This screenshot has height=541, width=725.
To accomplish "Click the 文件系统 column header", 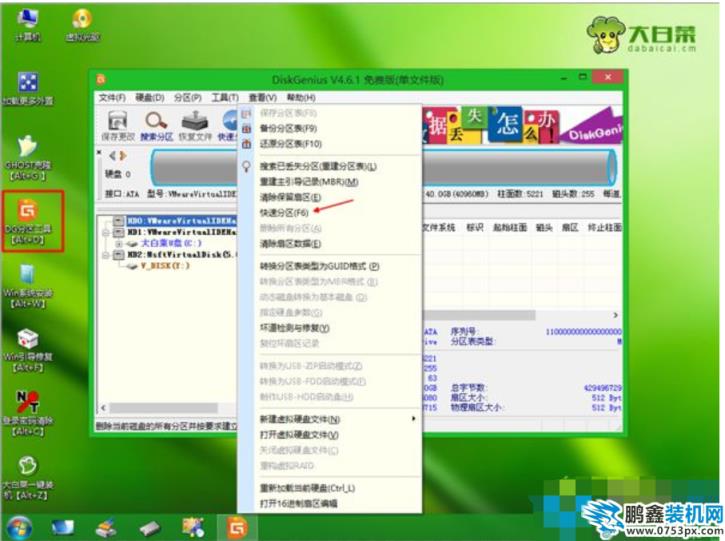I will point(438,227).
